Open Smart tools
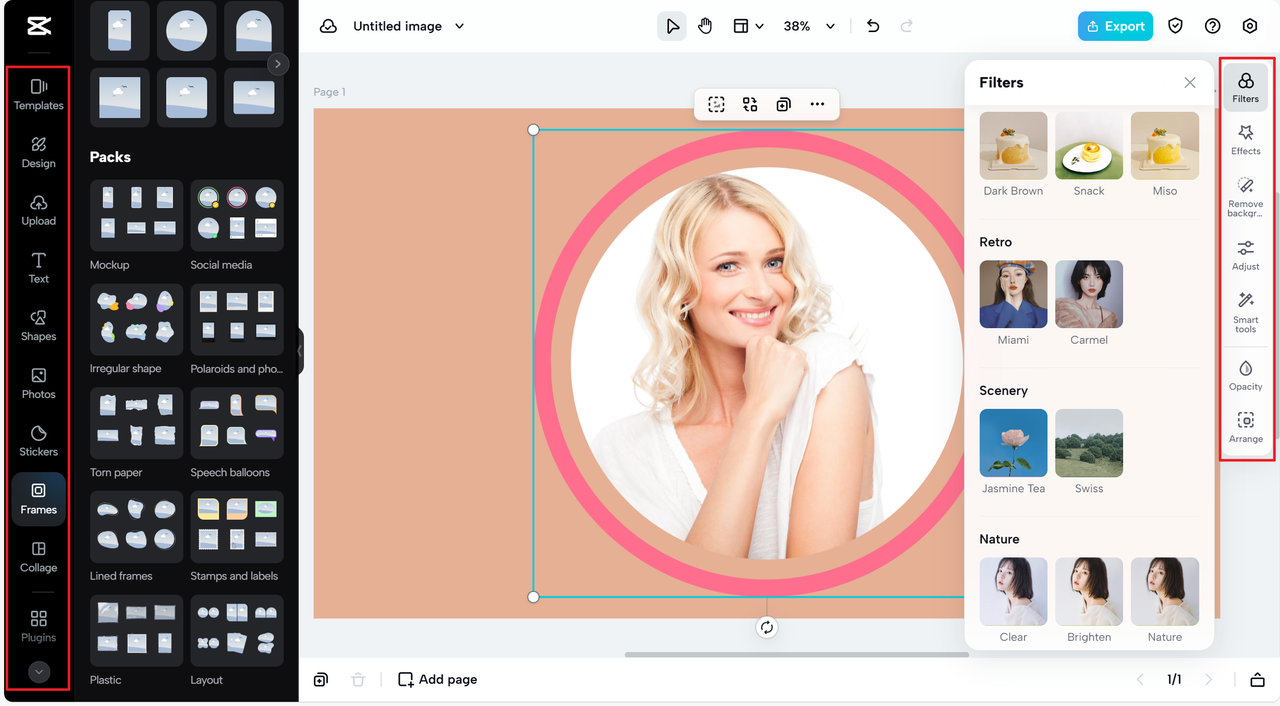Screen dimensions: 1280x706 (1246, 312)
